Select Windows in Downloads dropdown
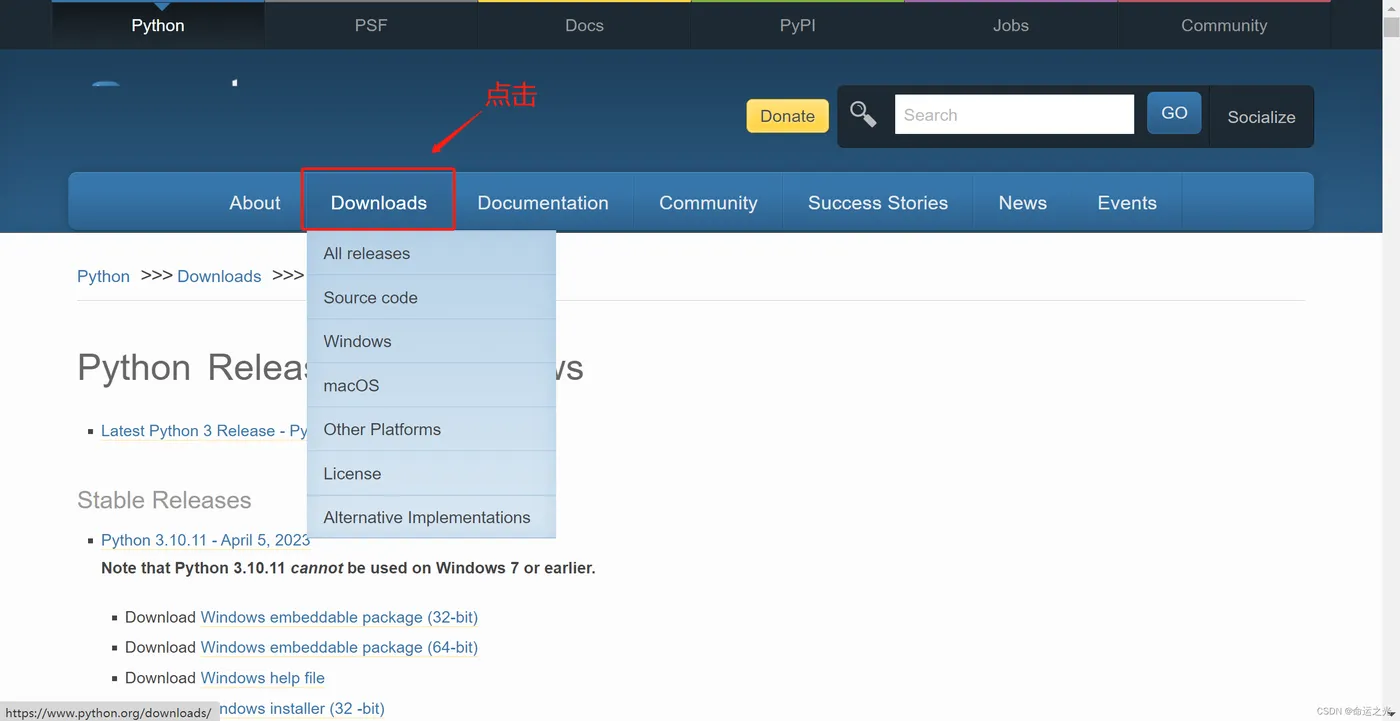The height and width of the screenshot is (721, 1400). [x=431, y=341]
